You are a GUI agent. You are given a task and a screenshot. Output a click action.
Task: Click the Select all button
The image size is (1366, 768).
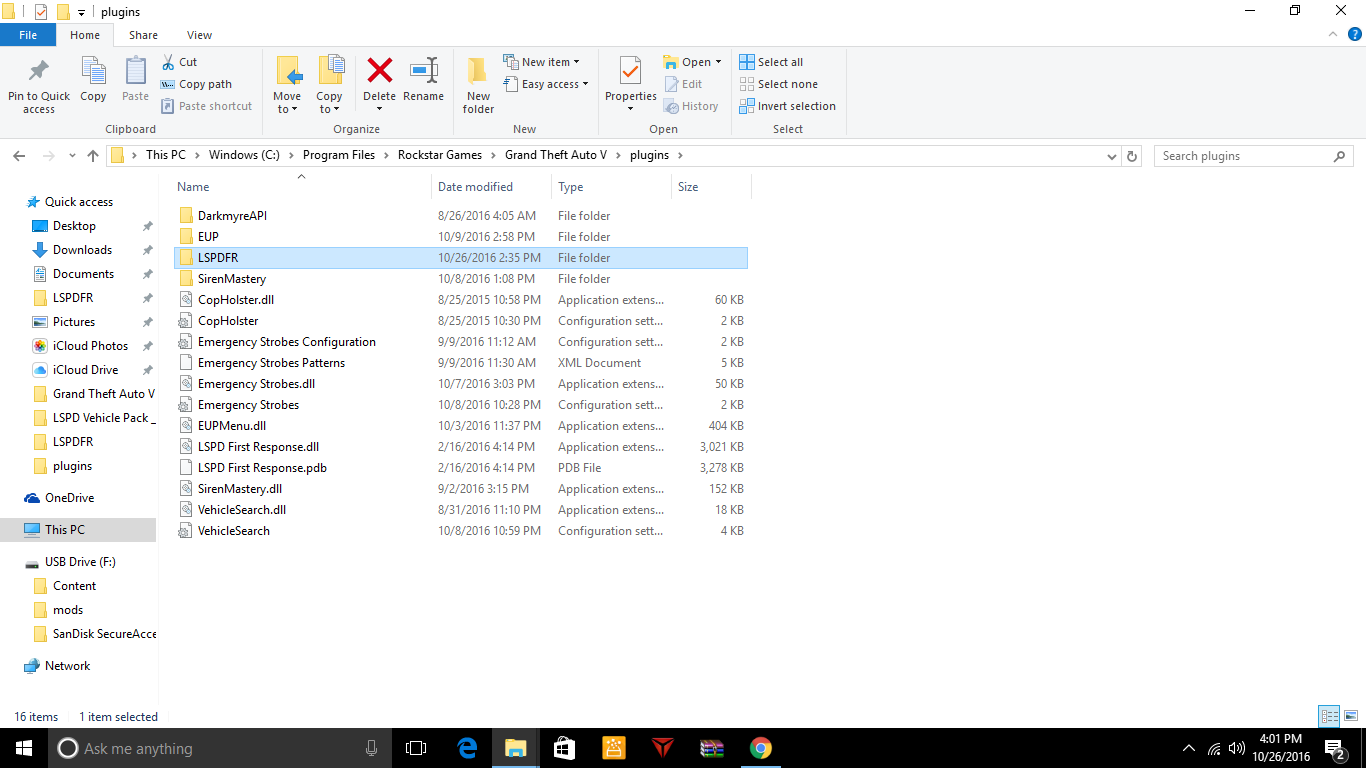click(771, 62)
